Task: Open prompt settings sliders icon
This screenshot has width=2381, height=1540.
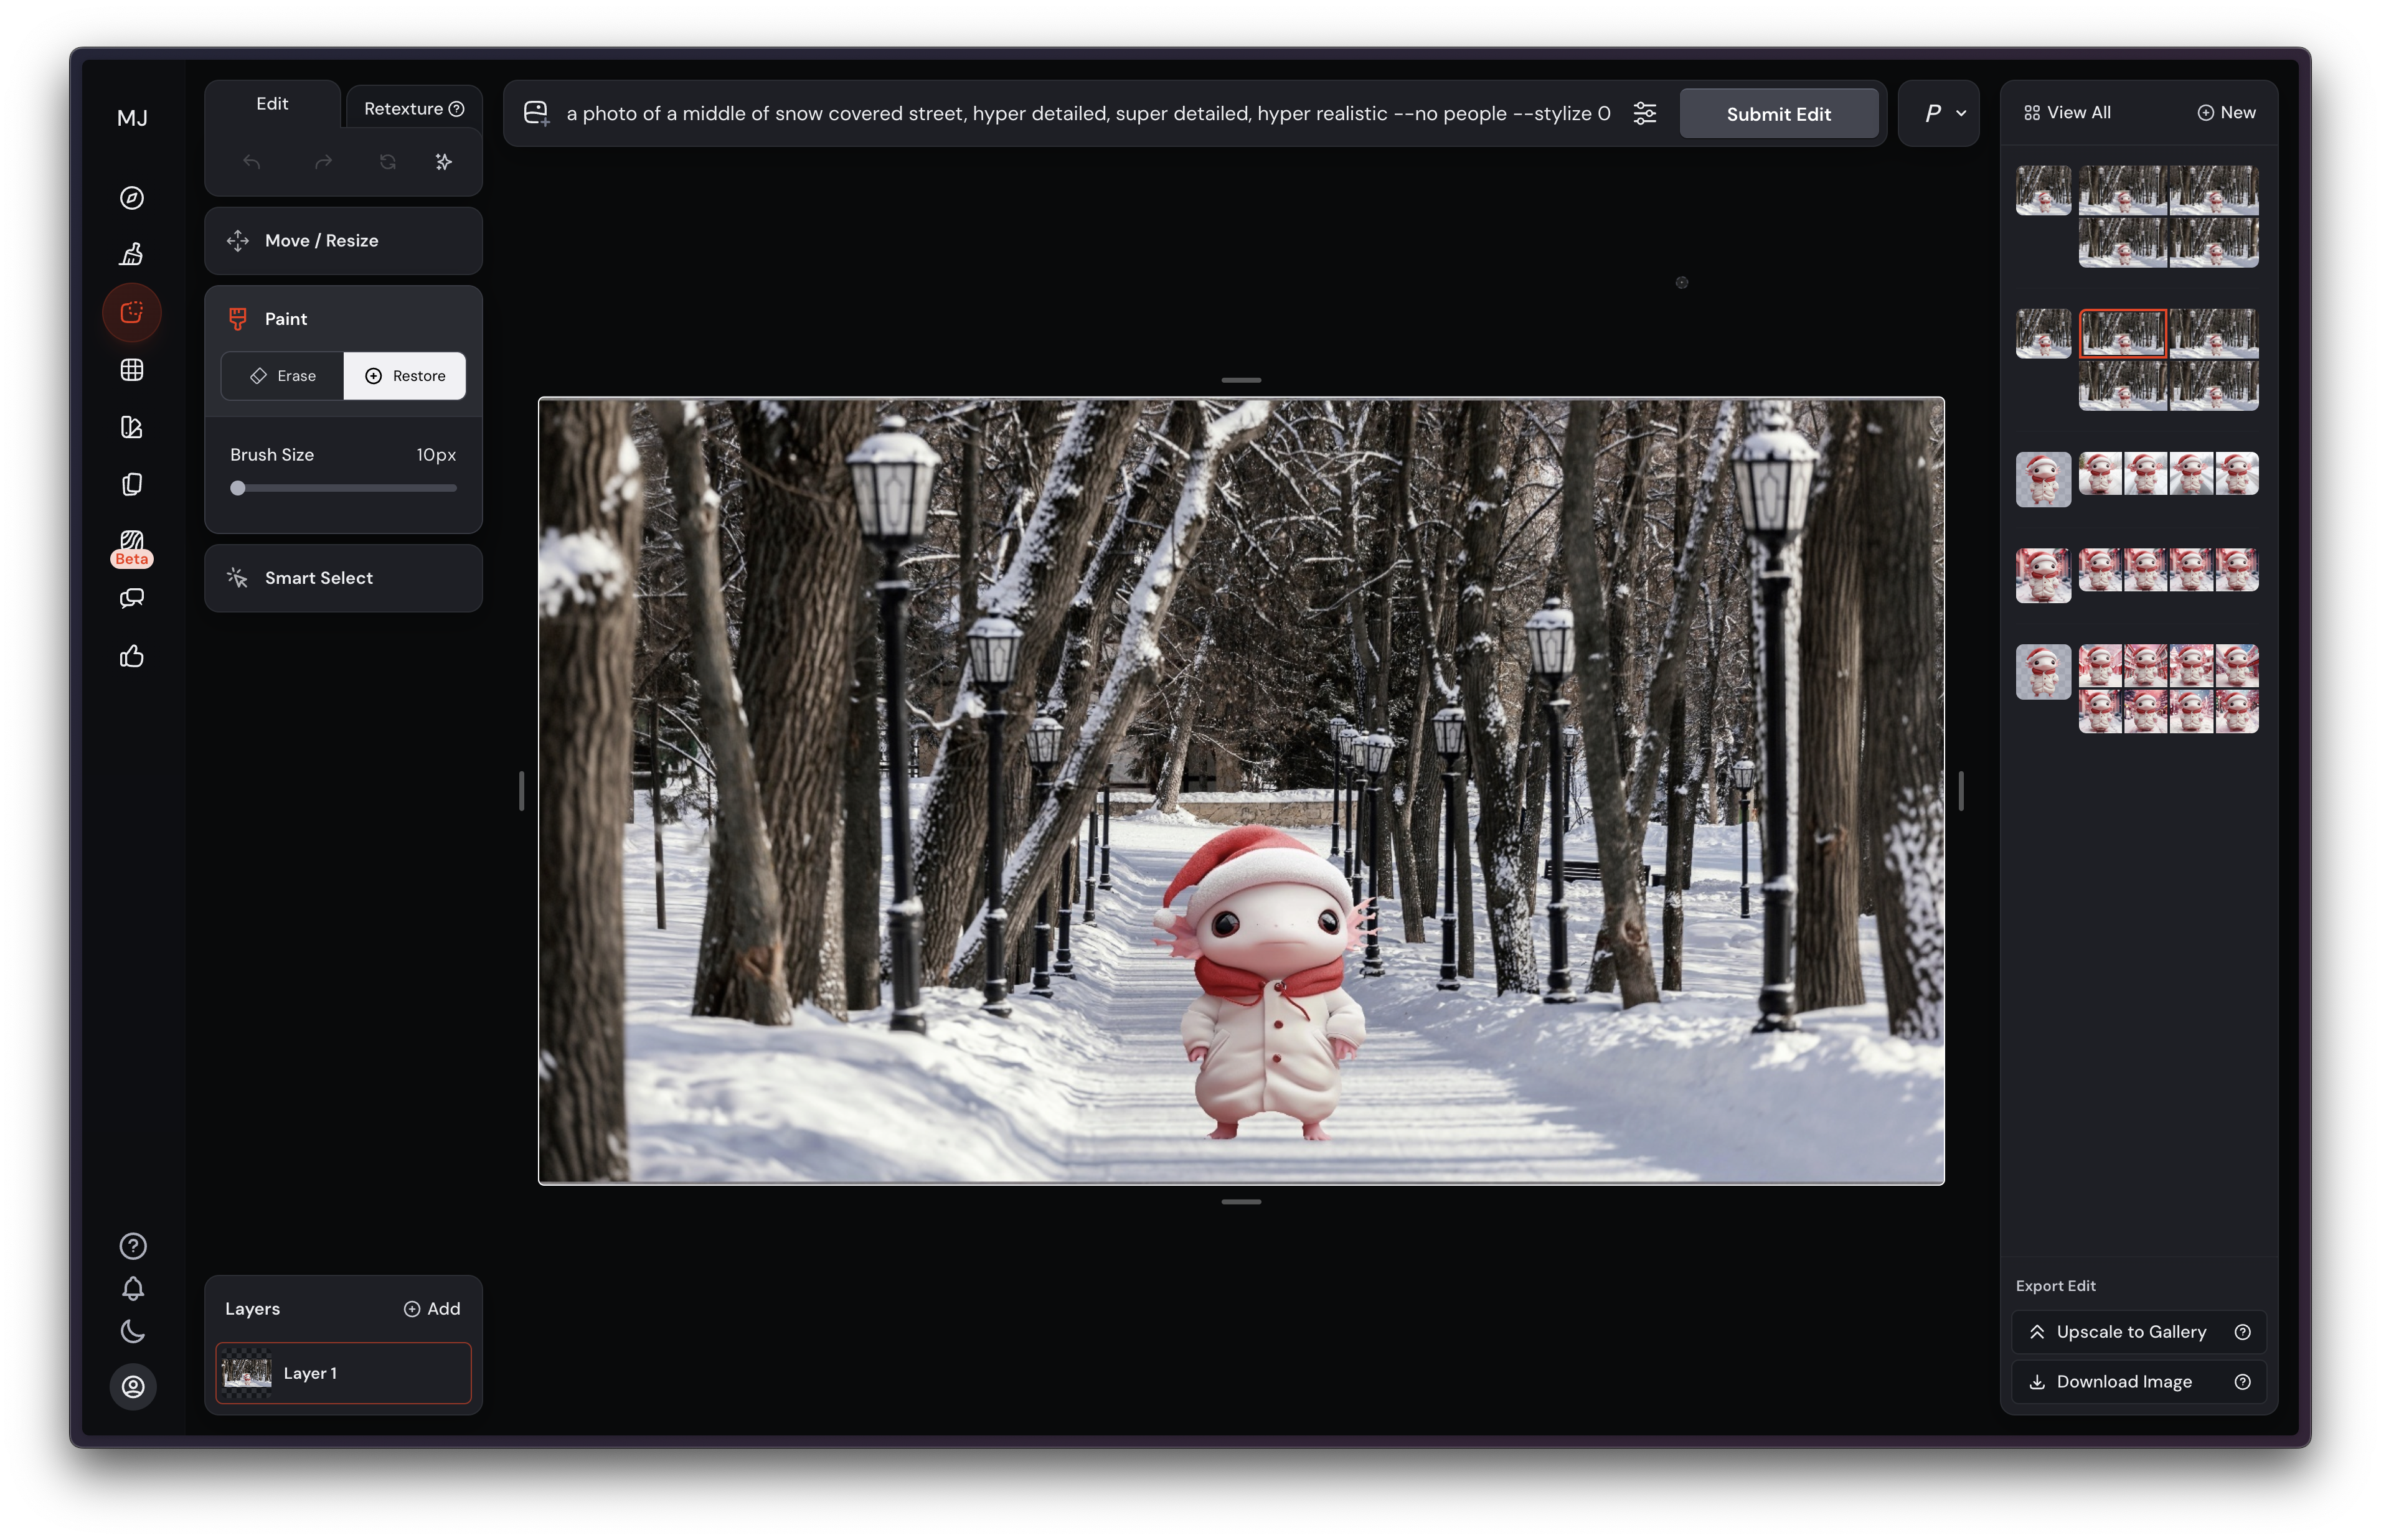Action: coord(1645,114)
